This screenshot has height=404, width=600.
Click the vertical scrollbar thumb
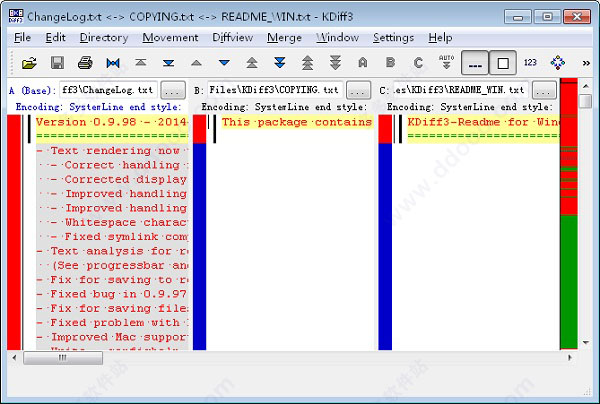[586, 101]
